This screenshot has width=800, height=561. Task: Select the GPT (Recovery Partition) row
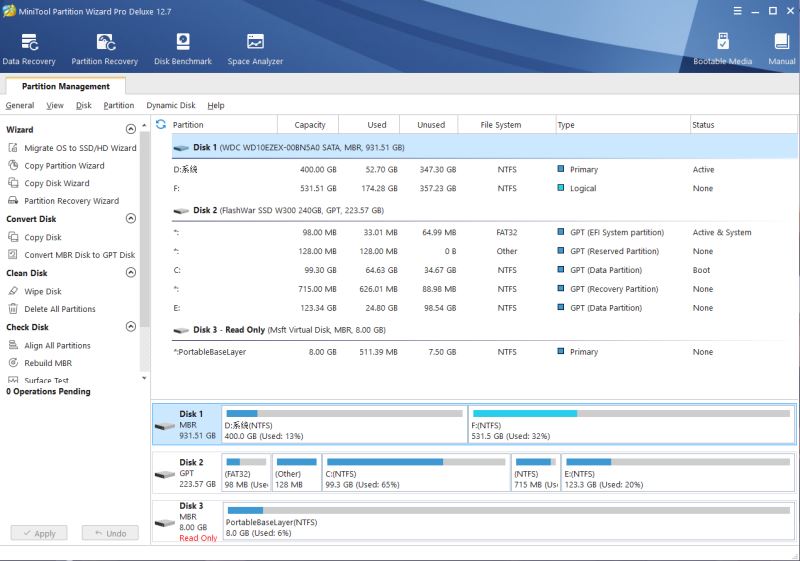click(484, 289)
